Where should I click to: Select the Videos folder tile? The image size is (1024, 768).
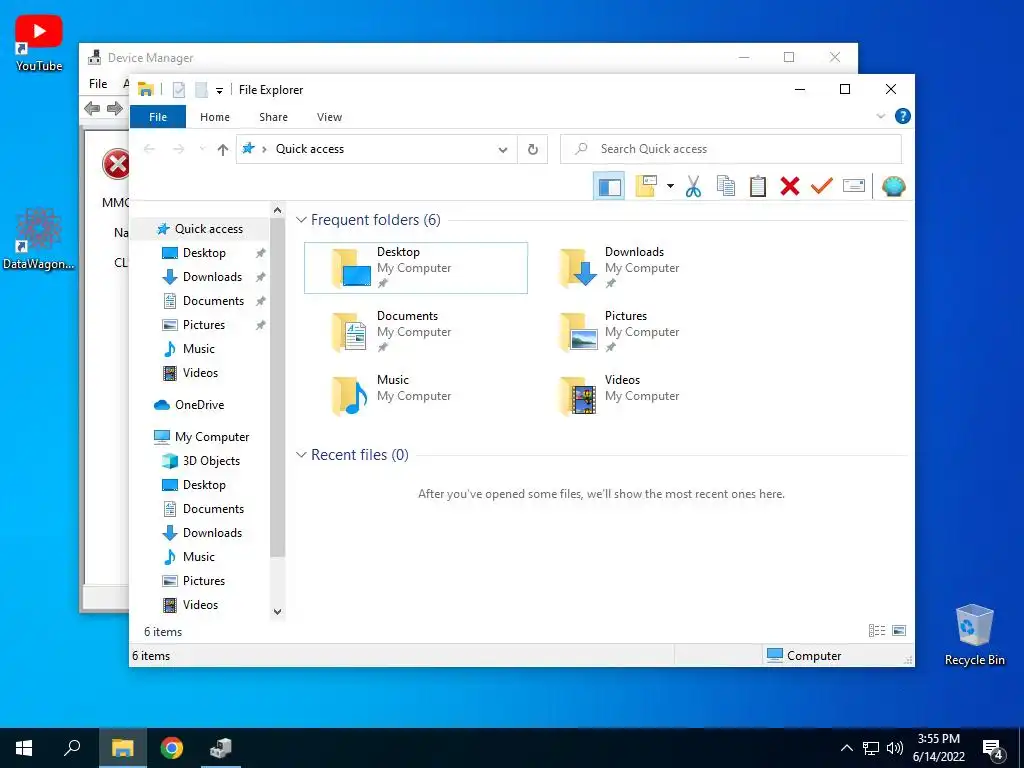point(643,396)
